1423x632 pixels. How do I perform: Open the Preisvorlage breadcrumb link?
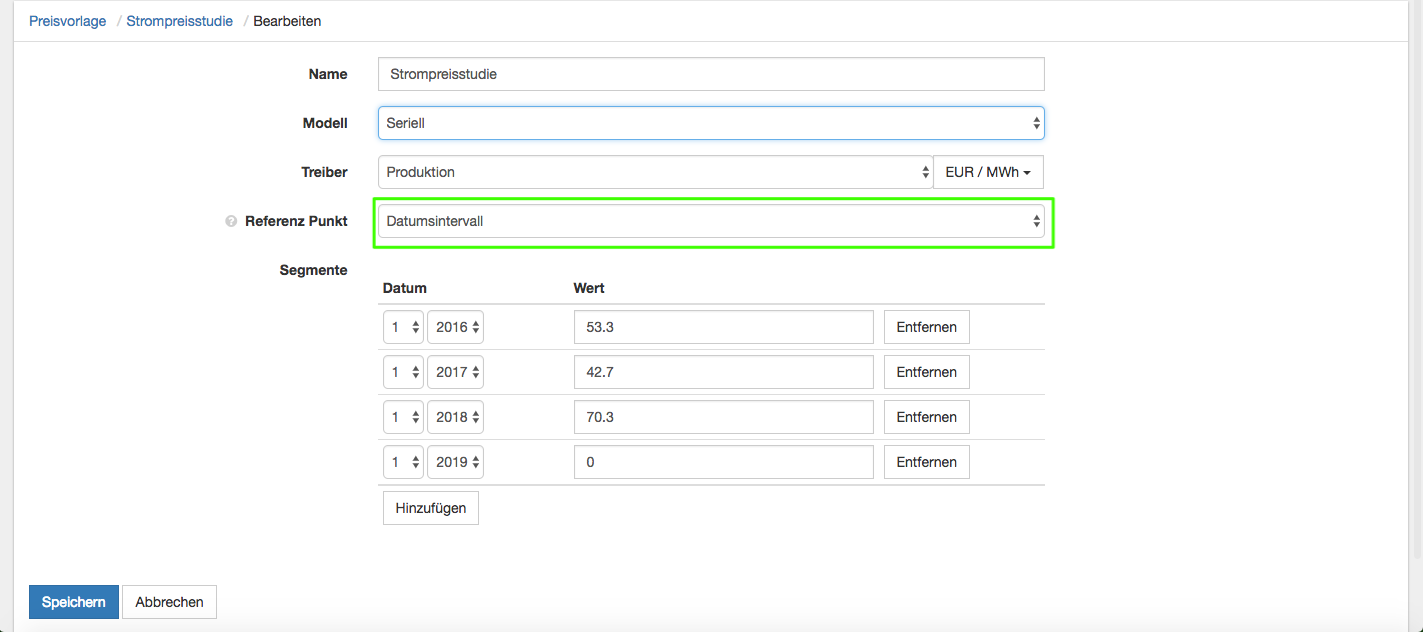(67, 21)
